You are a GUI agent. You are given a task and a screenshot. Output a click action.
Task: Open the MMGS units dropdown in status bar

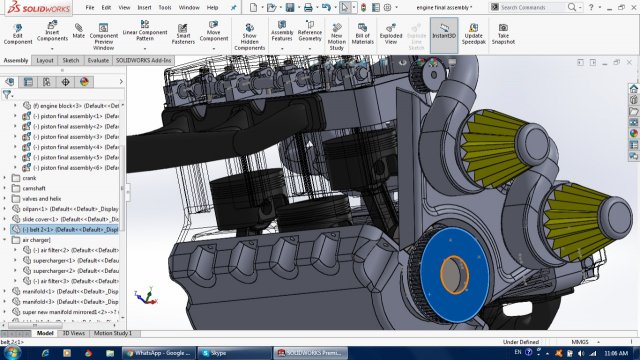point(598,342)
